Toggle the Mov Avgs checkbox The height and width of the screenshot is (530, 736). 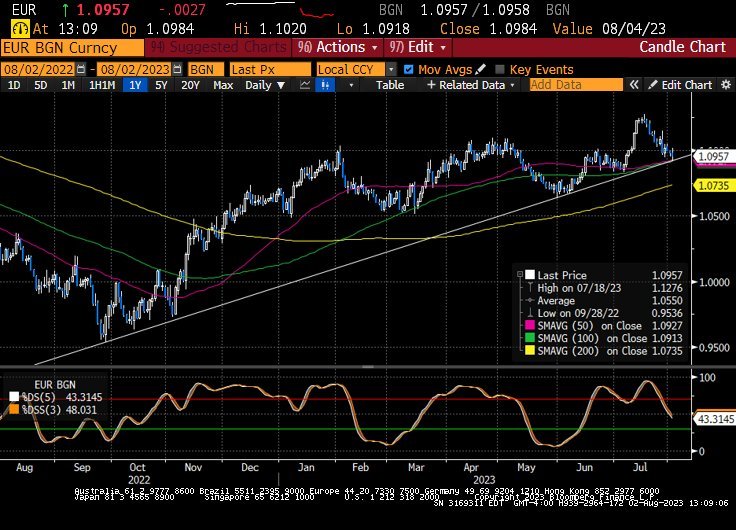coord(407,69)
